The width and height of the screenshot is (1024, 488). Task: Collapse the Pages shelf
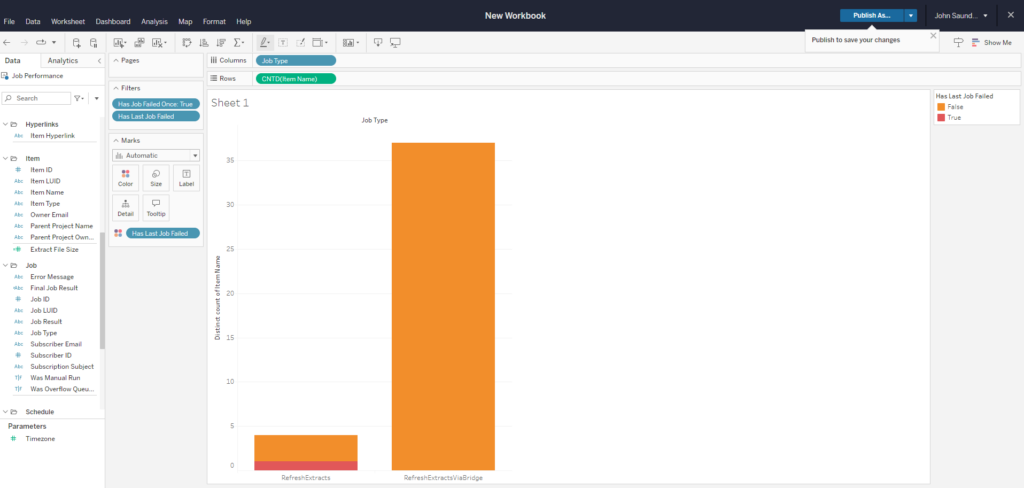tap(116, 60)
